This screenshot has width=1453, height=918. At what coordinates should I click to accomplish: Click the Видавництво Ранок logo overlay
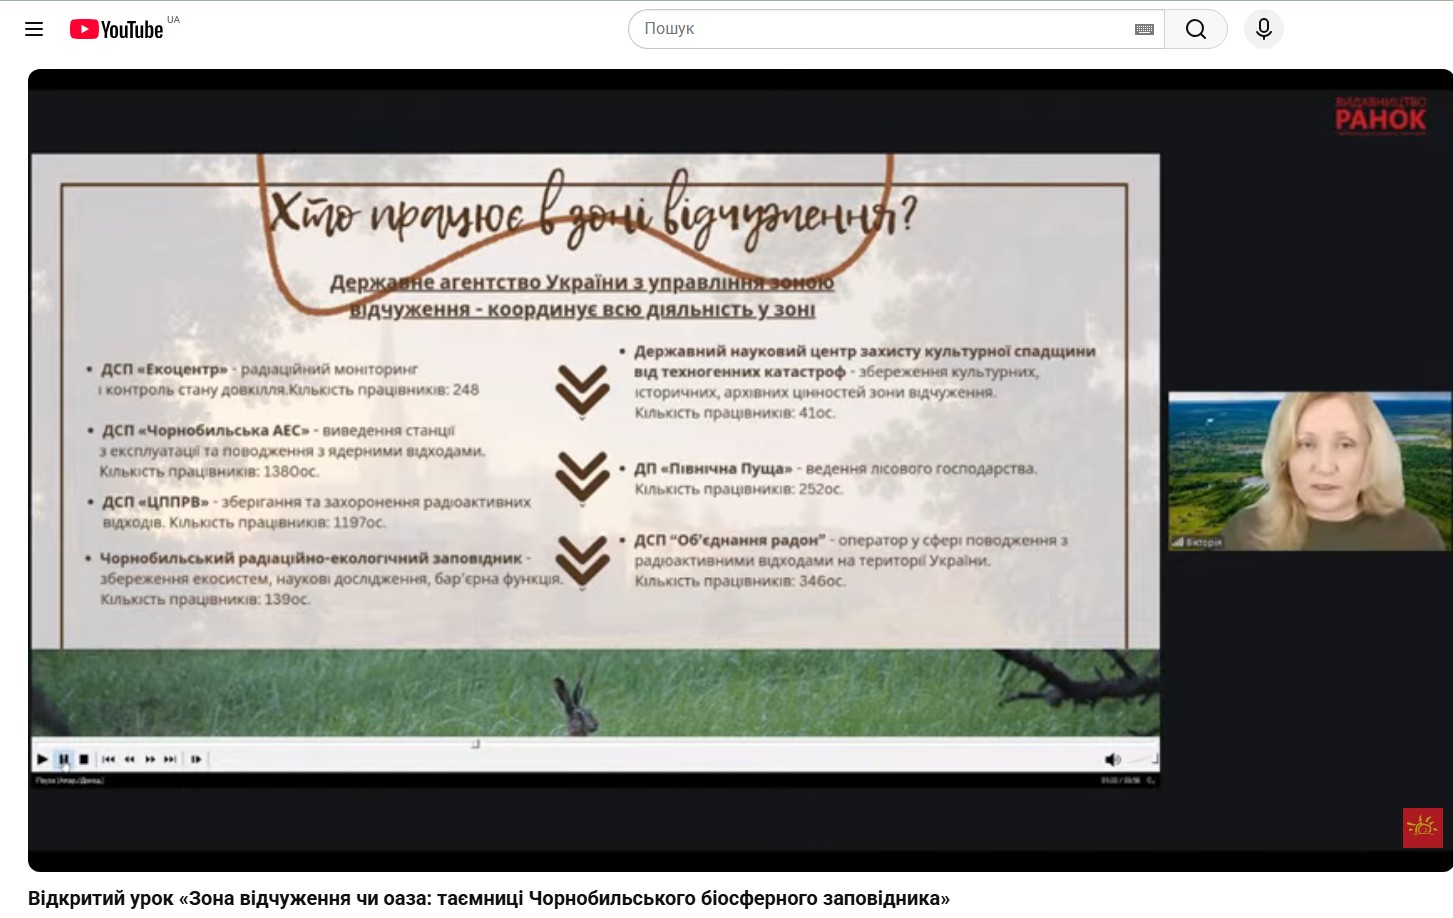point(1380,116)
